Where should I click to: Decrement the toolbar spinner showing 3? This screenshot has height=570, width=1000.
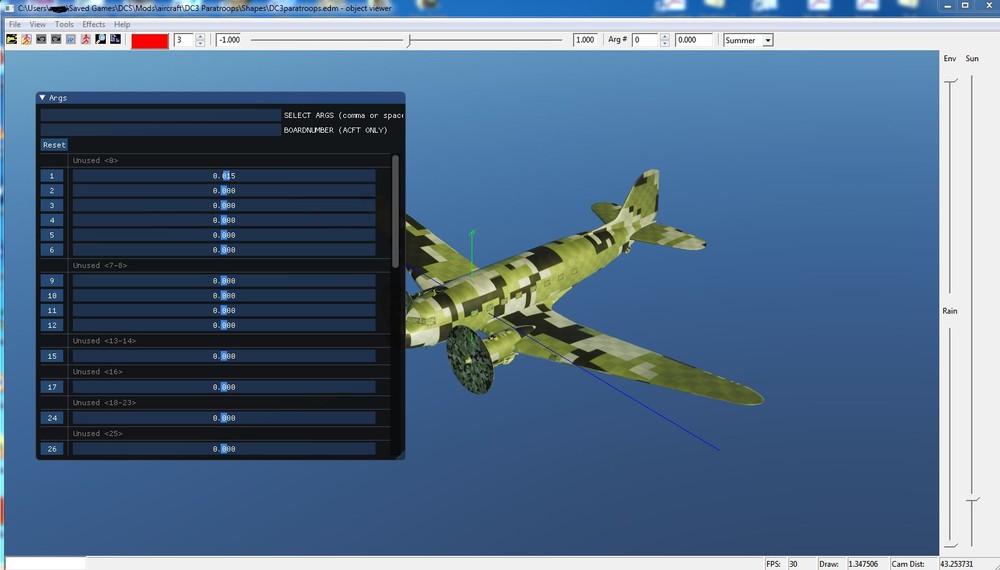coord(200,43)
